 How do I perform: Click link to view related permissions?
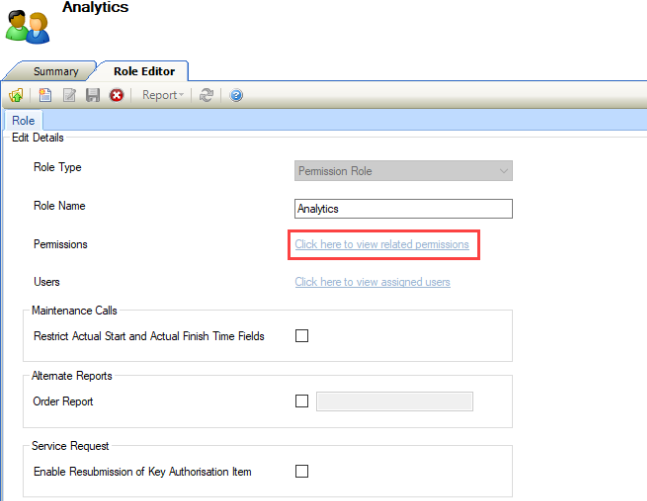click(x=381, y=245)
